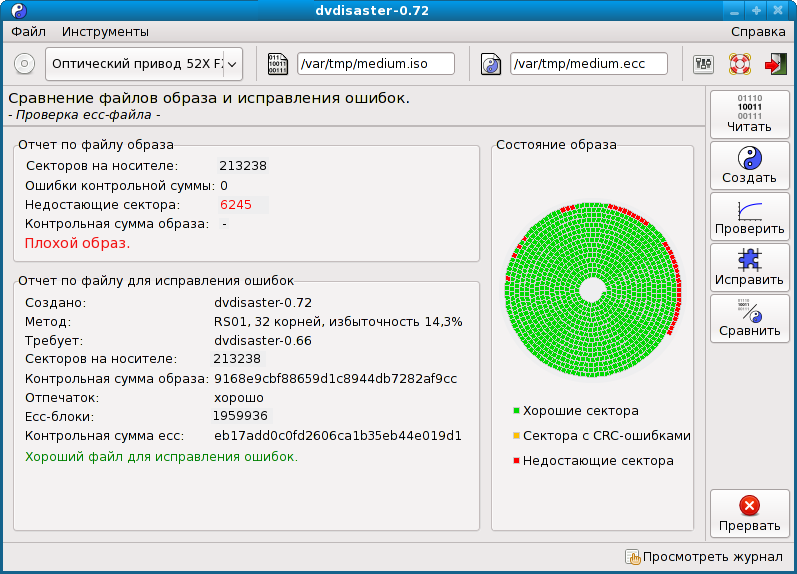Open the optical drive selection dropdown
Viewport: 797px width, 574px height.
(144, 64)
